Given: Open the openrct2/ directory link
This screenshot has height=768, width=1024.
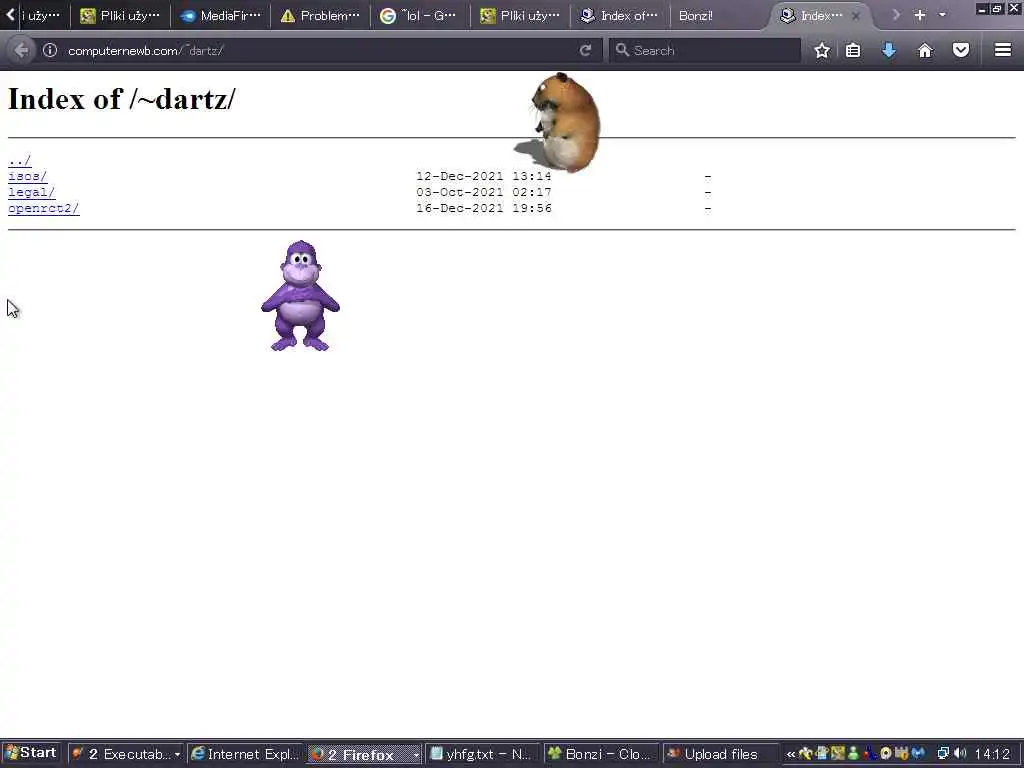Looking at the screenshot, I should point(44,208).
